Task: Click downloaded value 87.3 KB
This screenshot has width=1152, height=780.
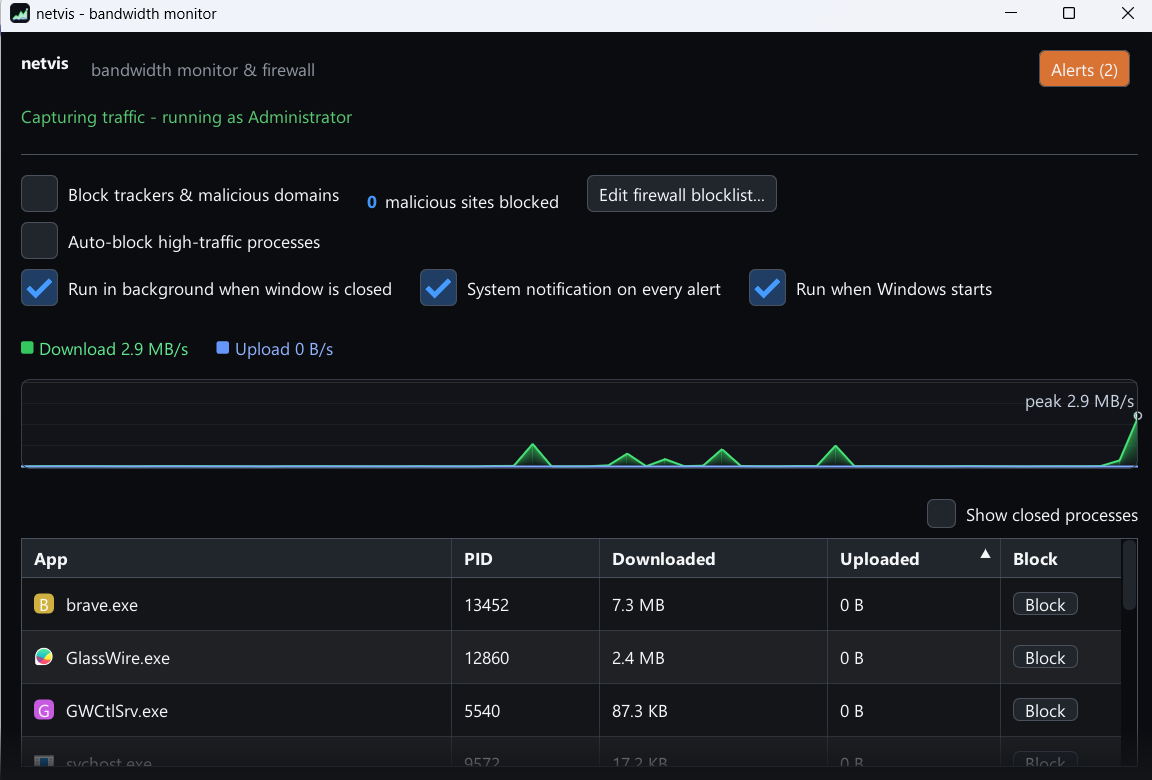Action: [640, 711]
